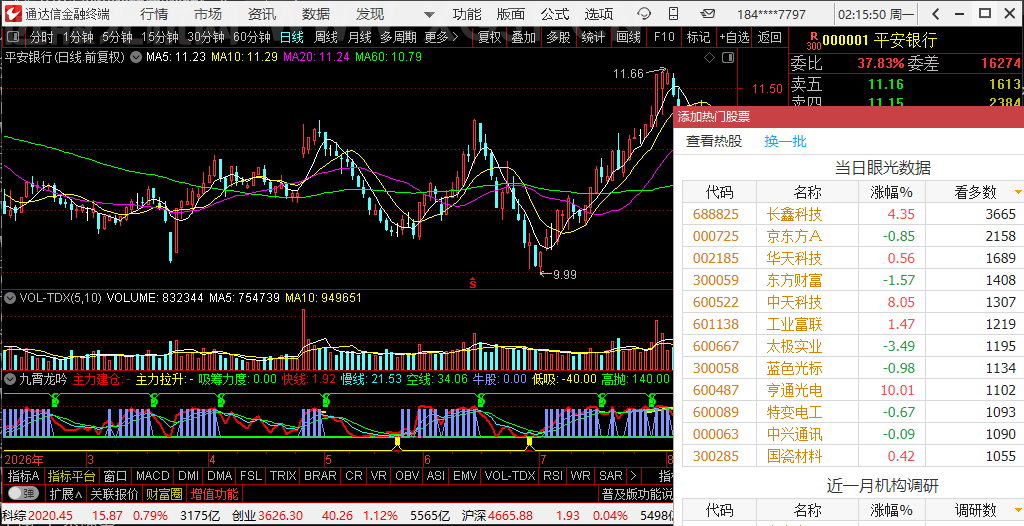Select the 亨通光电 600487 row
The height and width of the screenshot is (526, 1024).
(x=853, y=390)
